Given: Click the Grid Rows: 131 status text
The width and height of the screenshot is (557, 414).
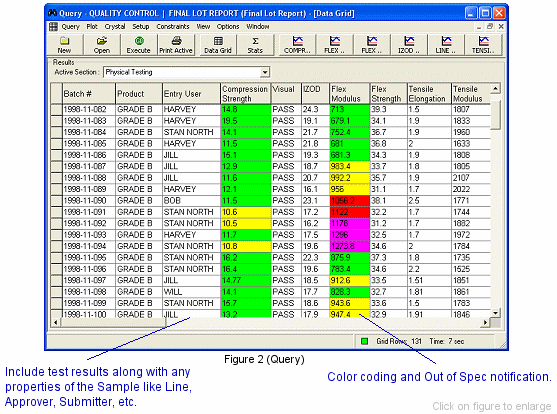Looking at the screenshot, I should pos(399,342).
